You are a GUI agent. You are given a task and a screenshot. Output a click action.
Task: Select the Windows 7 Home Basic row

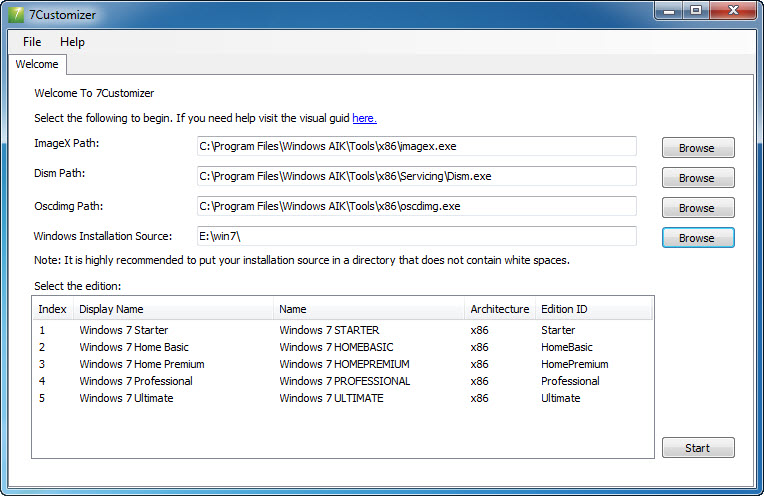point(343,347)
